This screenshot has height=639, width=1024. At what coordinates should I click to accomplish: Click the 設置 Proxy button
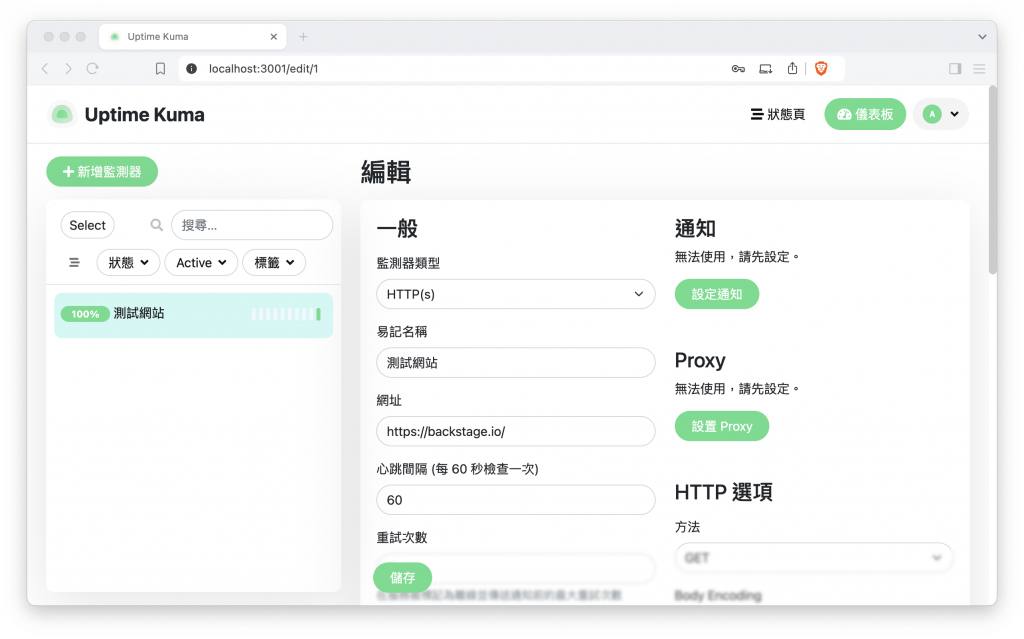722,426
